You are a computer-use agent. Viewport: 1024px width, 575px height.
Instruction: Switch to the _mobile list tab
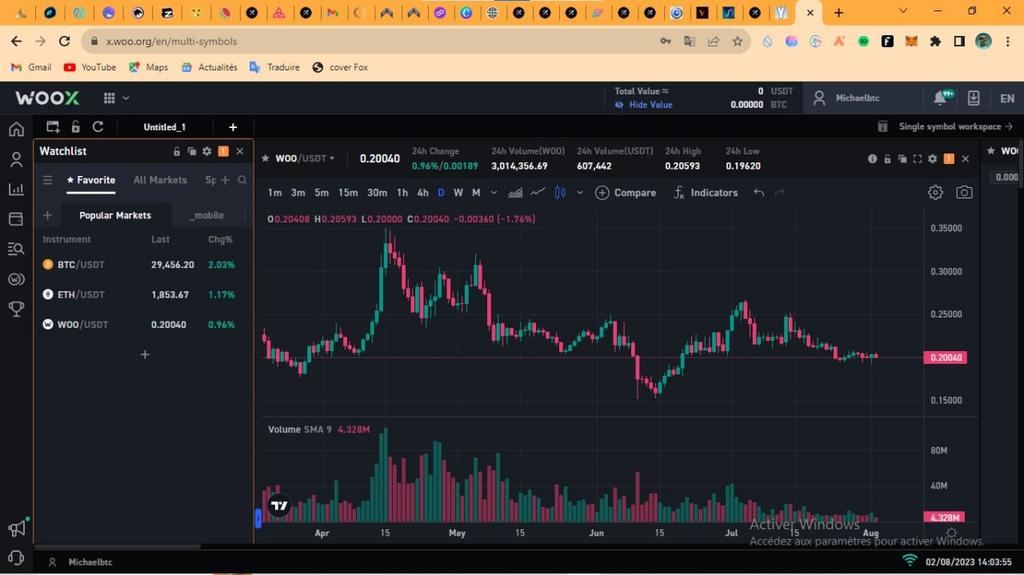pyautogui.click(x=208, y=215)
